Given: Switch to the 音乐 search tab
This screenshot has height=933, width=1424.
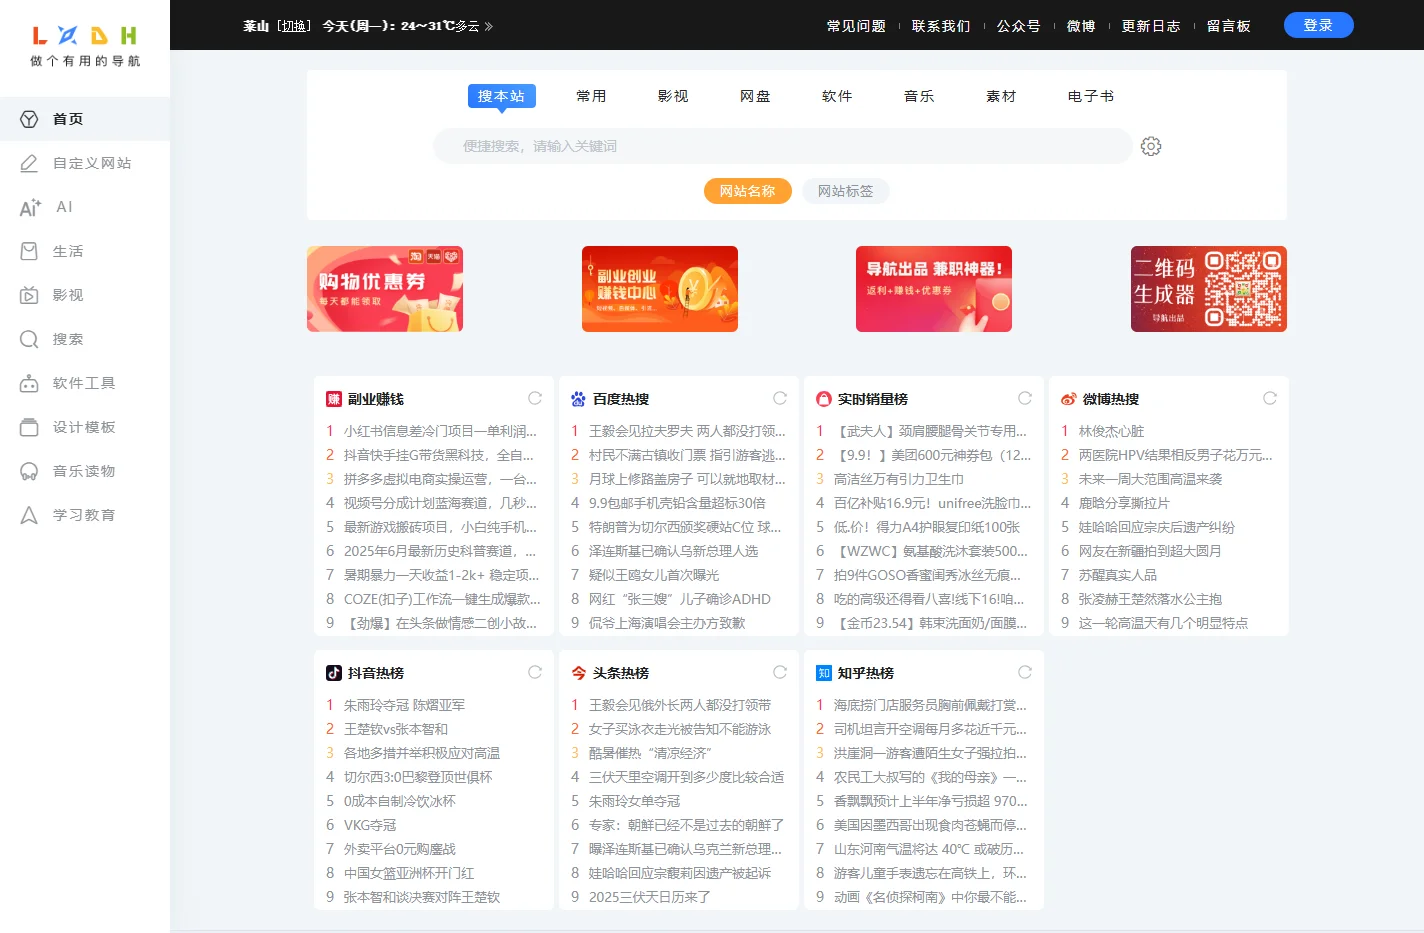Looking at the screenshot, I should click(x=920, y=96).
